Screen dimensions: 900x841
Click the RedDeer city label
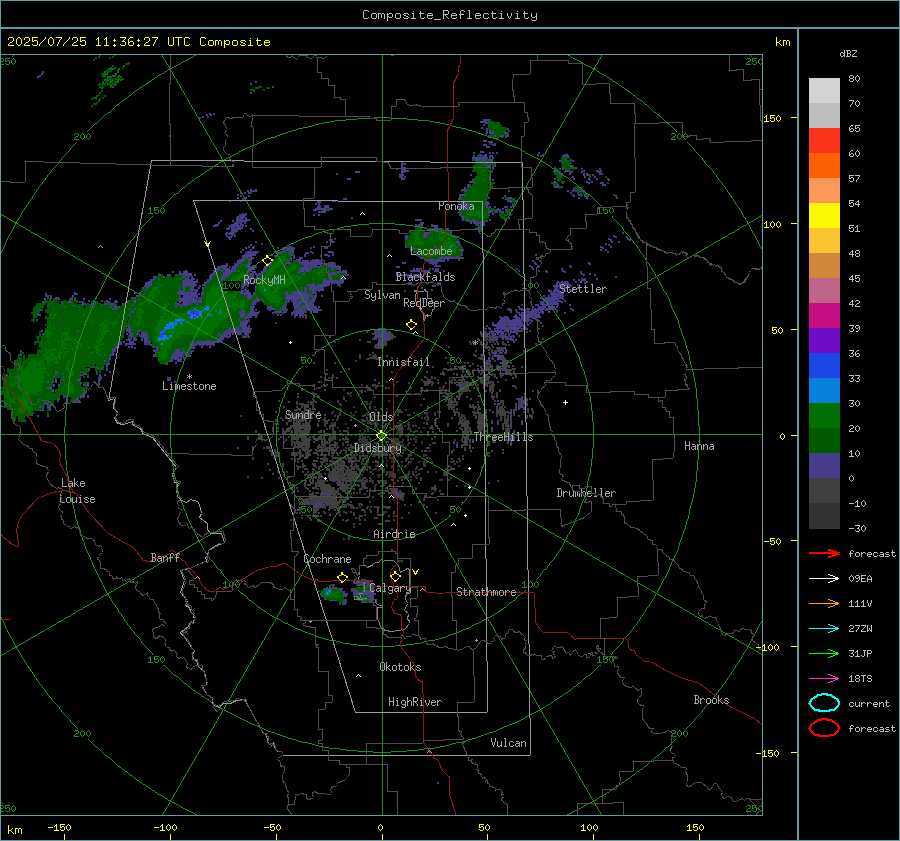tap(424, 303)
